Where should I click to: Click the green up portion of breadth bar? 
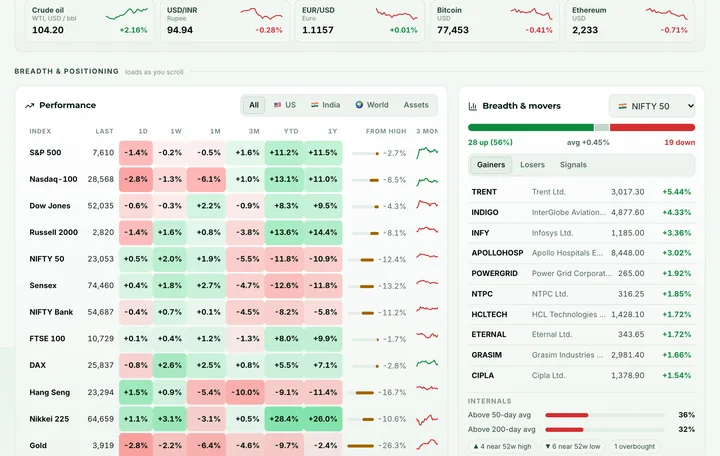(x=531, y=128)
